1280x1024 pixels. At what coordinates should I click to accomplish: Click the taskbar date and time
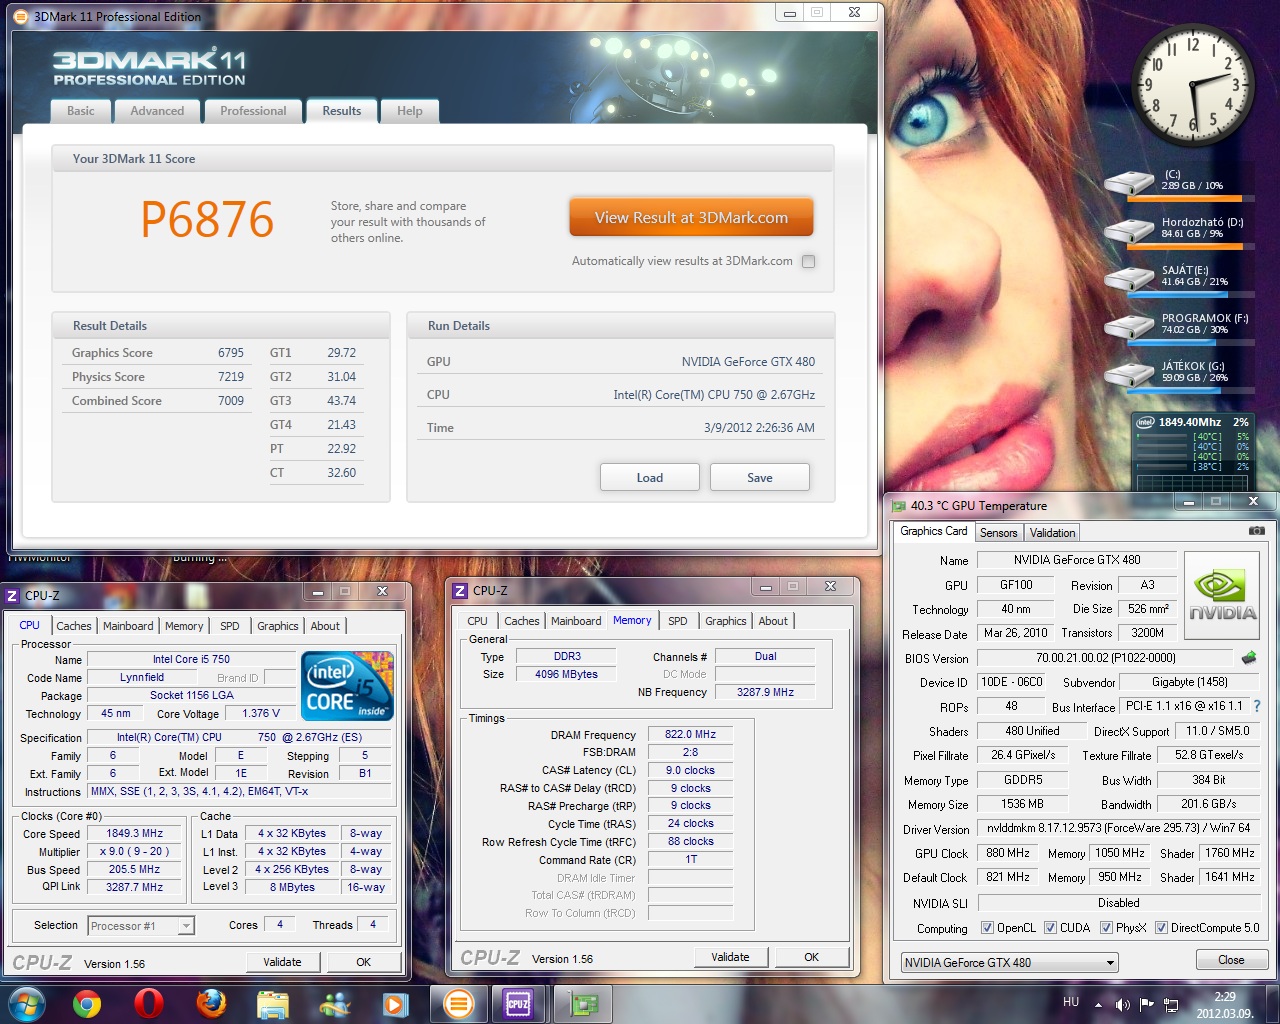(x=1225, y=1005)
